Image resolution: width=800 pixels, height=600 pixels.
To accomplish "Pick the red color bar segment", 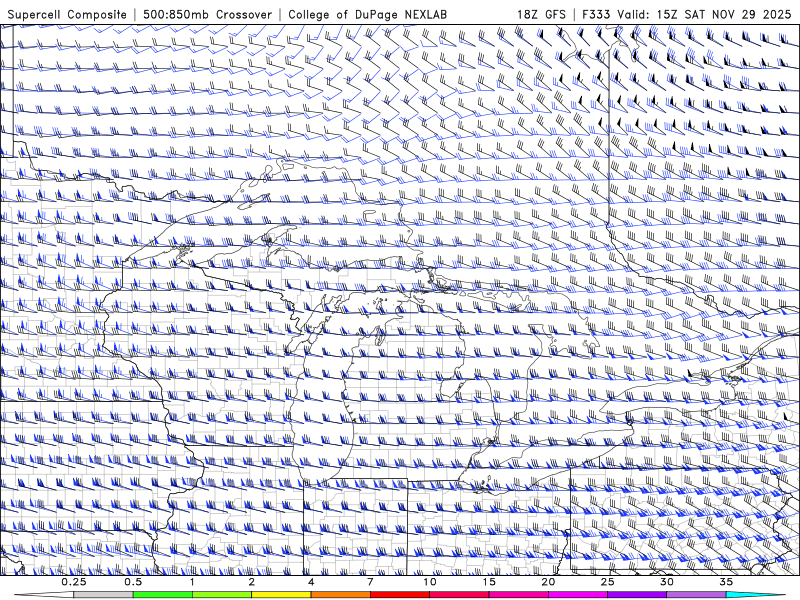I will click(x=399, y=595).
